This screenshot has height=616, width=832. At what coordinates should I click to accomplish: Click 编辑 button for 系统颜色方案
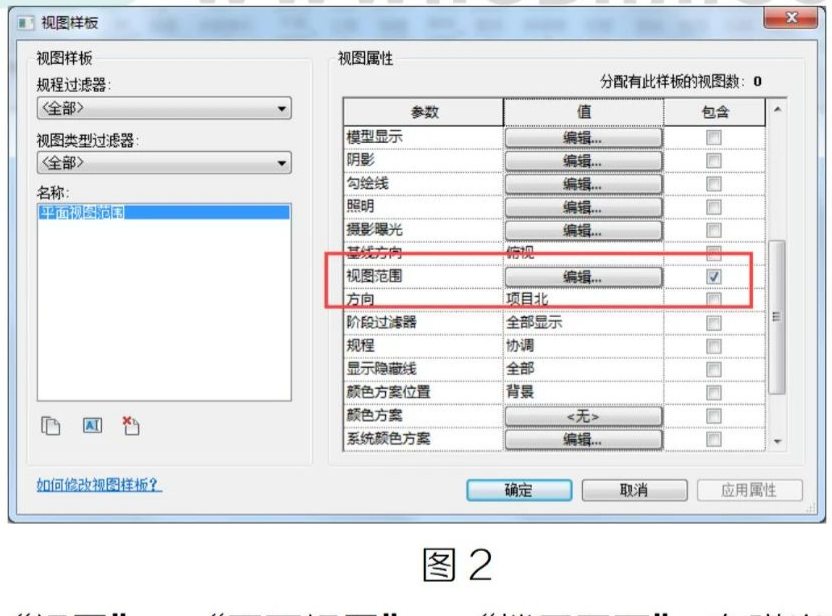tap(583, 439)
